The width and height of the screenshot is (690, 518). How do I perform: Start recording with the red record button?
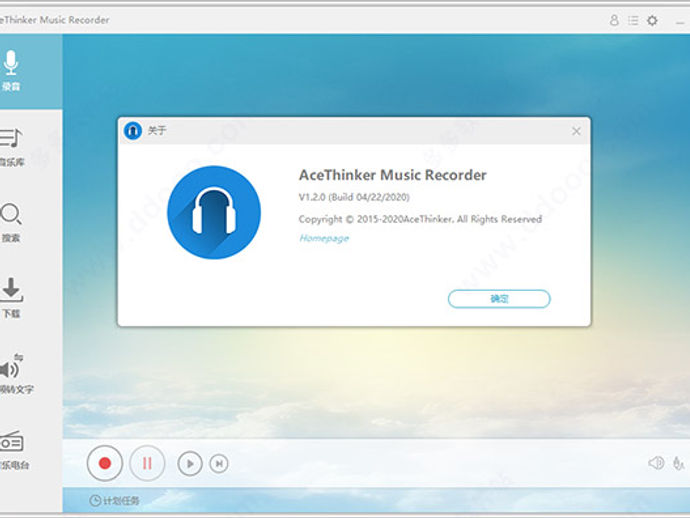(105, 463)
